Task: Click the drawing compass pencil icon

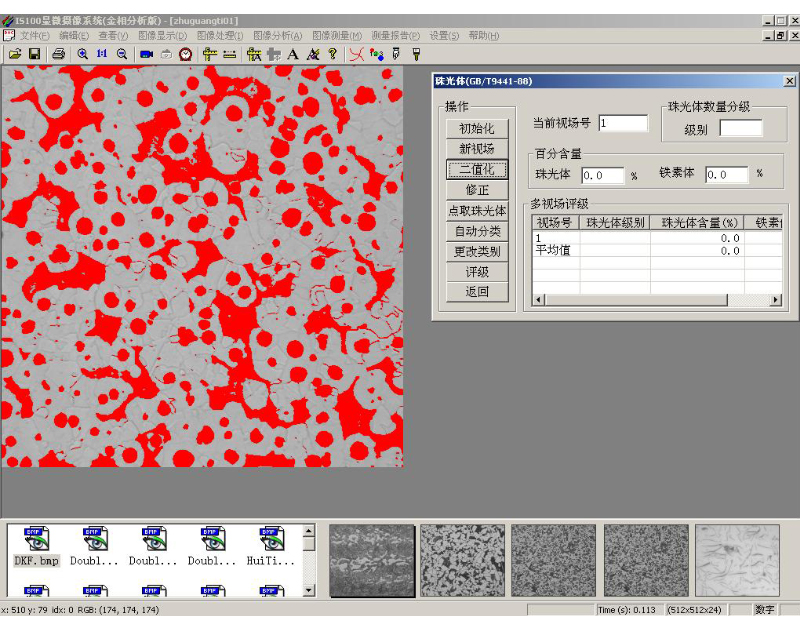Action: tap(313, 54)
